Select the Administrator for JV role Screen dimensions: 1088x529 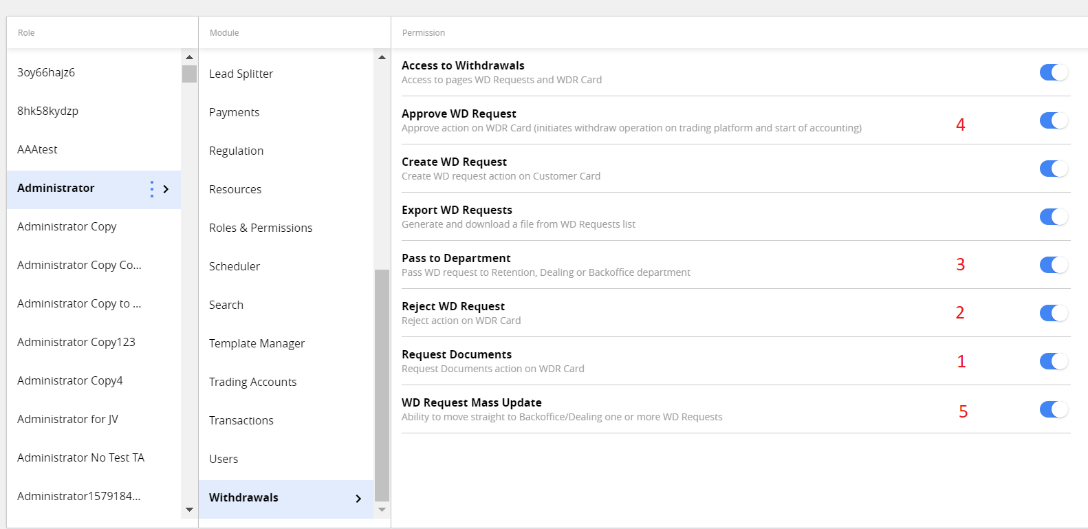click(x=94, y=419)
